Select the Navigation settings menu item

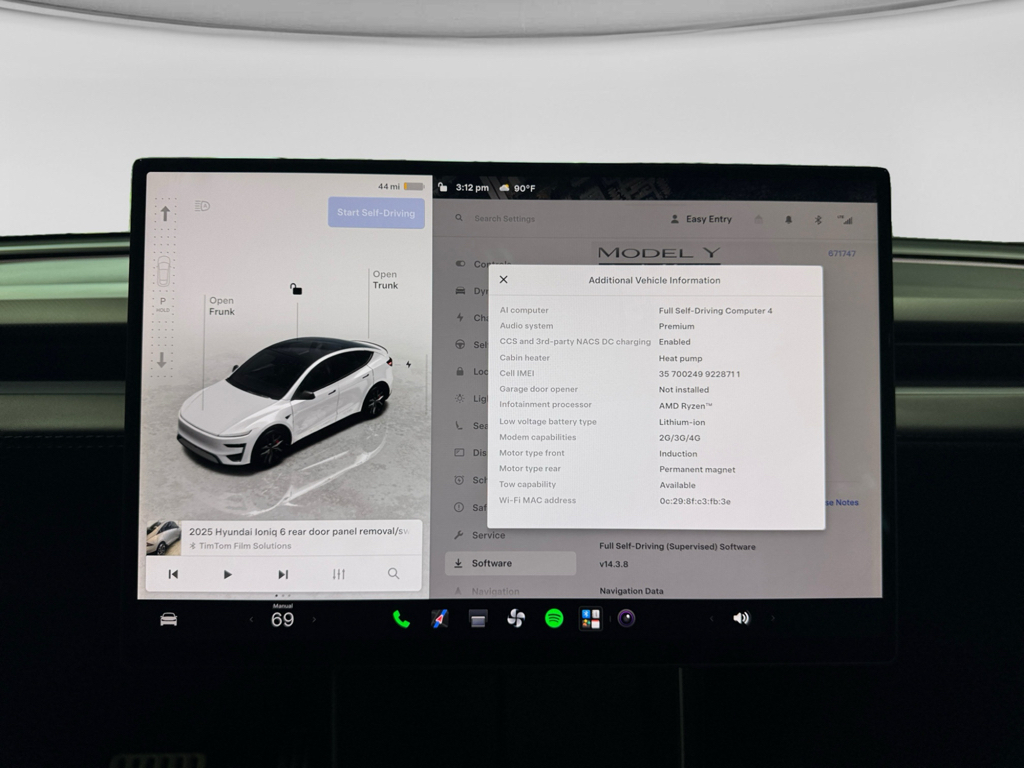click(495, 591)
